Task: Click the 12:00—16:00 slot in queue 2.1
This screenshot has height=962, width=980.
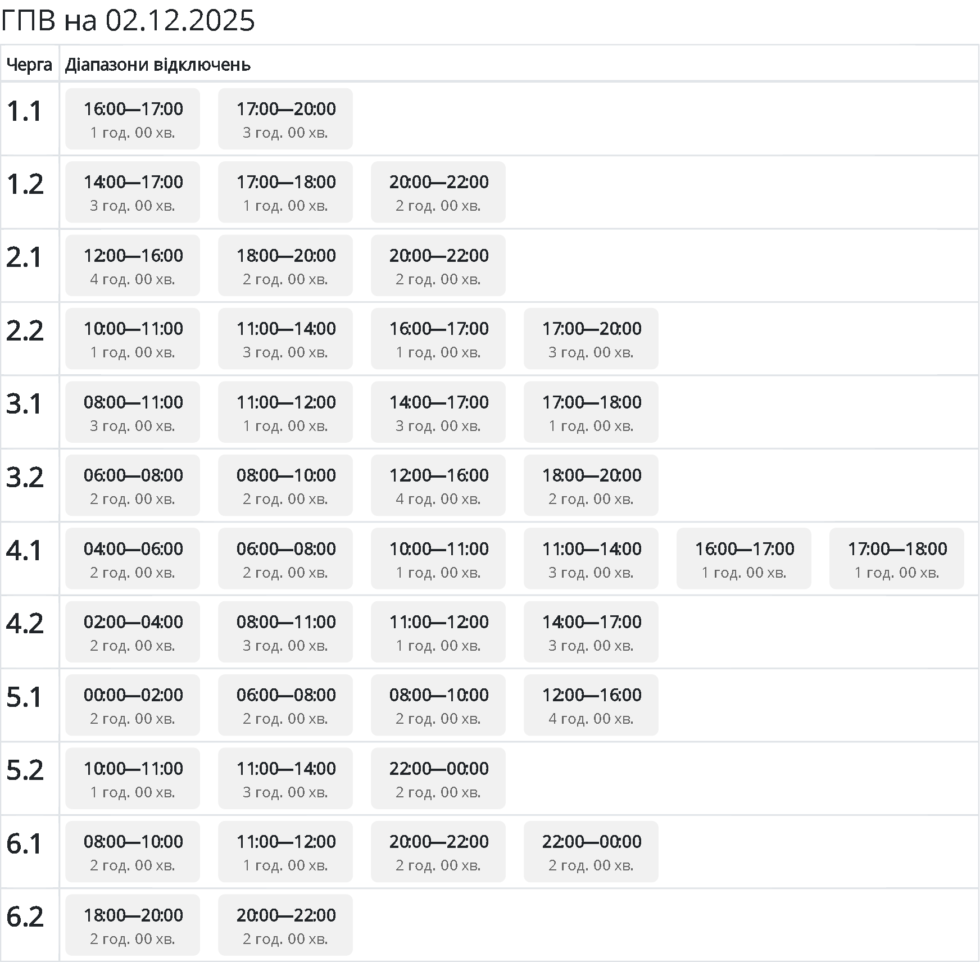Action: pyautogui.click(x=133, y=265)
